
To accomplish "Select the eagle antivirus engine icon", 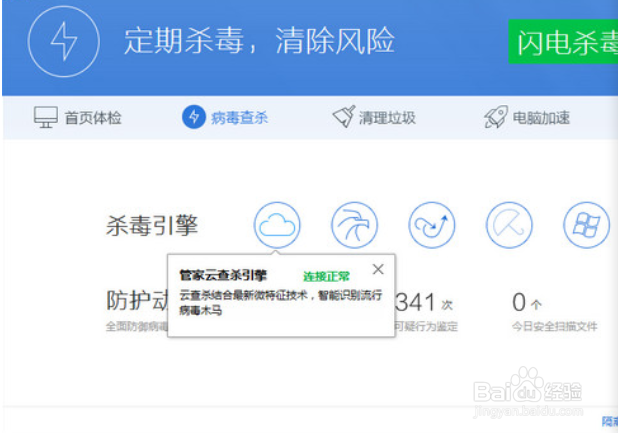I will point(354,225).
